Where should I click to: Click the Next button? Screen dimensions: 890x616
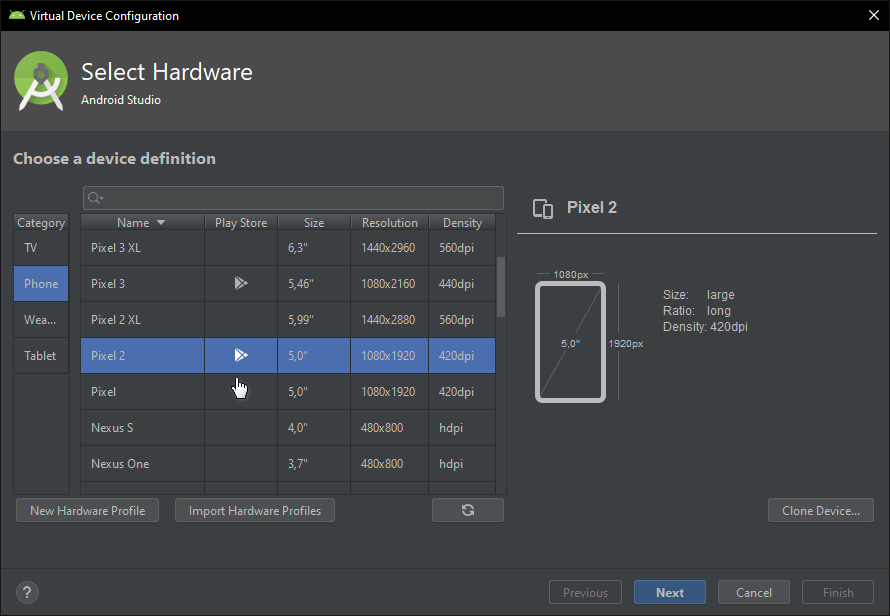coord(669,592)
